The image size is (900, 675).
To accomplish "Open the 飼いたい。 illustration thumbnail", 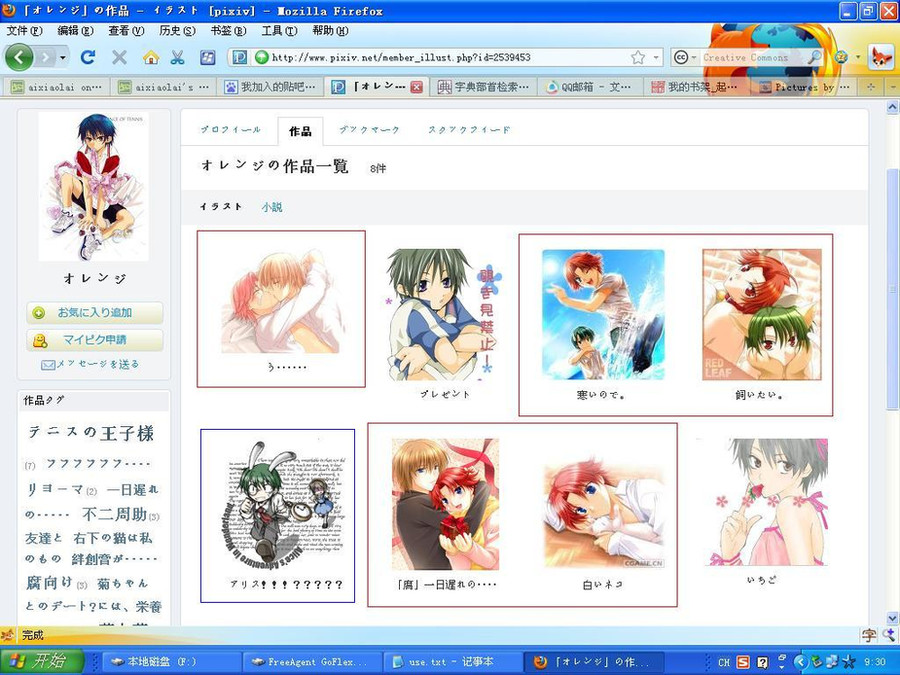I will click(762, 315).
